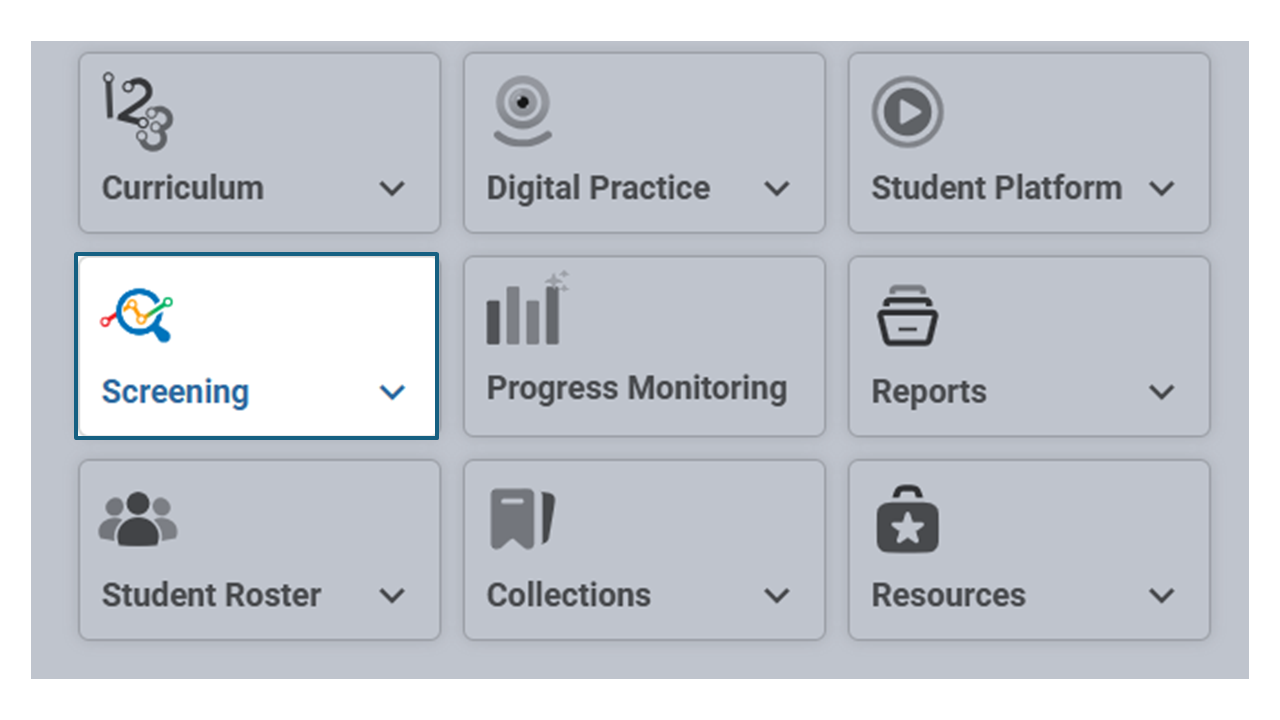The width and height of the screenshot is (1280, 720).
Task: Click the Digital Practice webcam icon
Action: coord(522,112)
